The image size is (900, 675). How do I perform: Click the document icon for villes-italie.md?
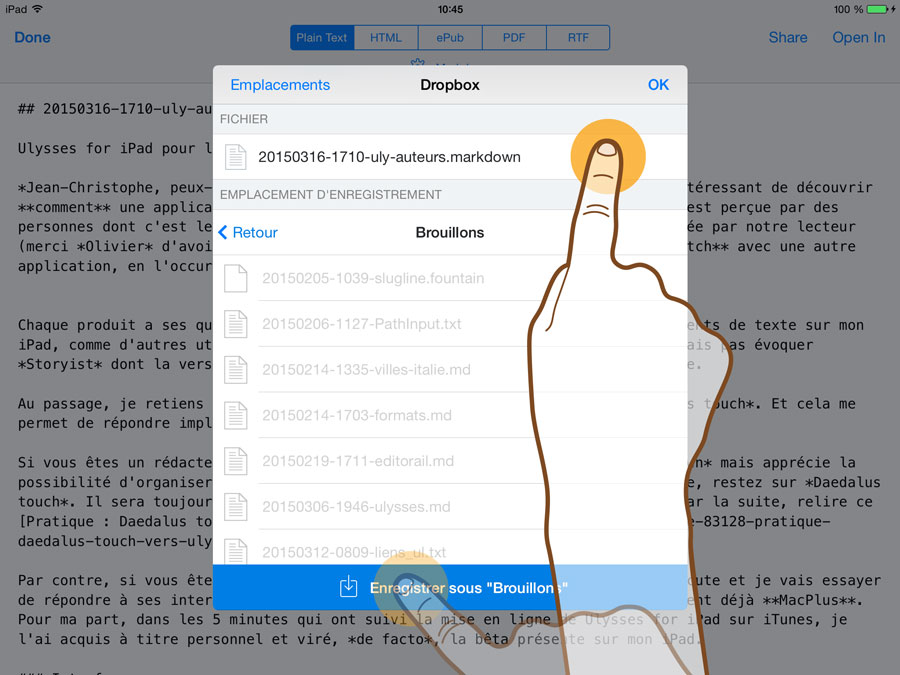point(235,370)
